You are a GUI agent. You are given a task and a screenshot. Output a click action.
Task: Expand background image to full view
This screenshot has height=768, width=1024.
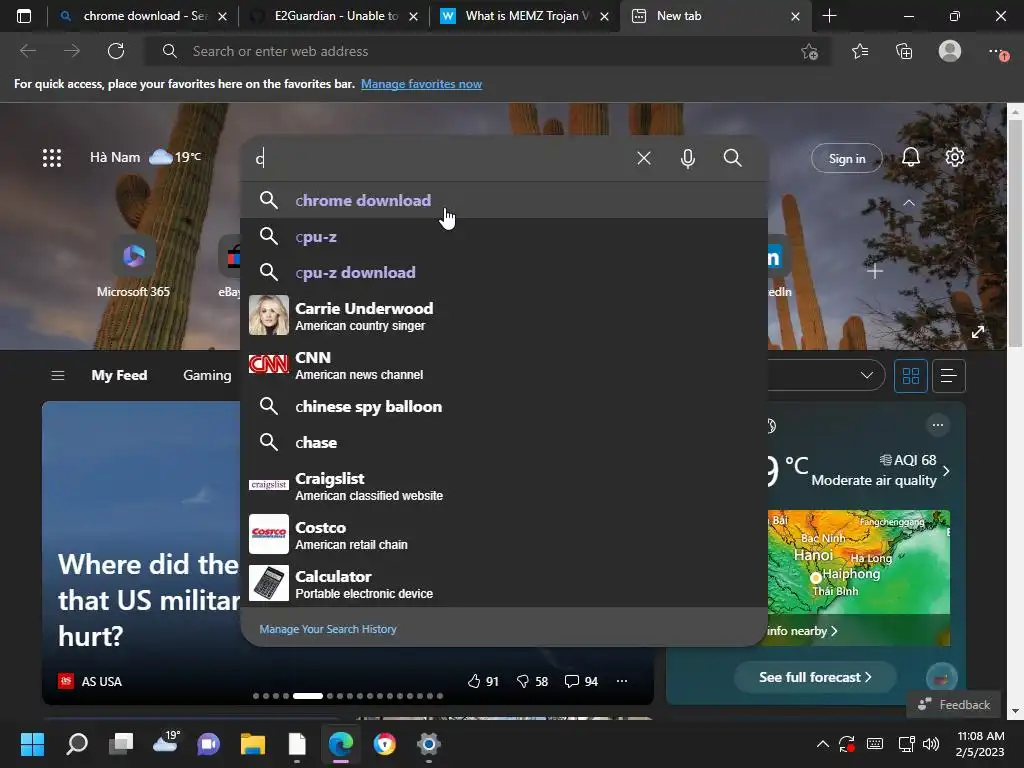coord(978,332)
